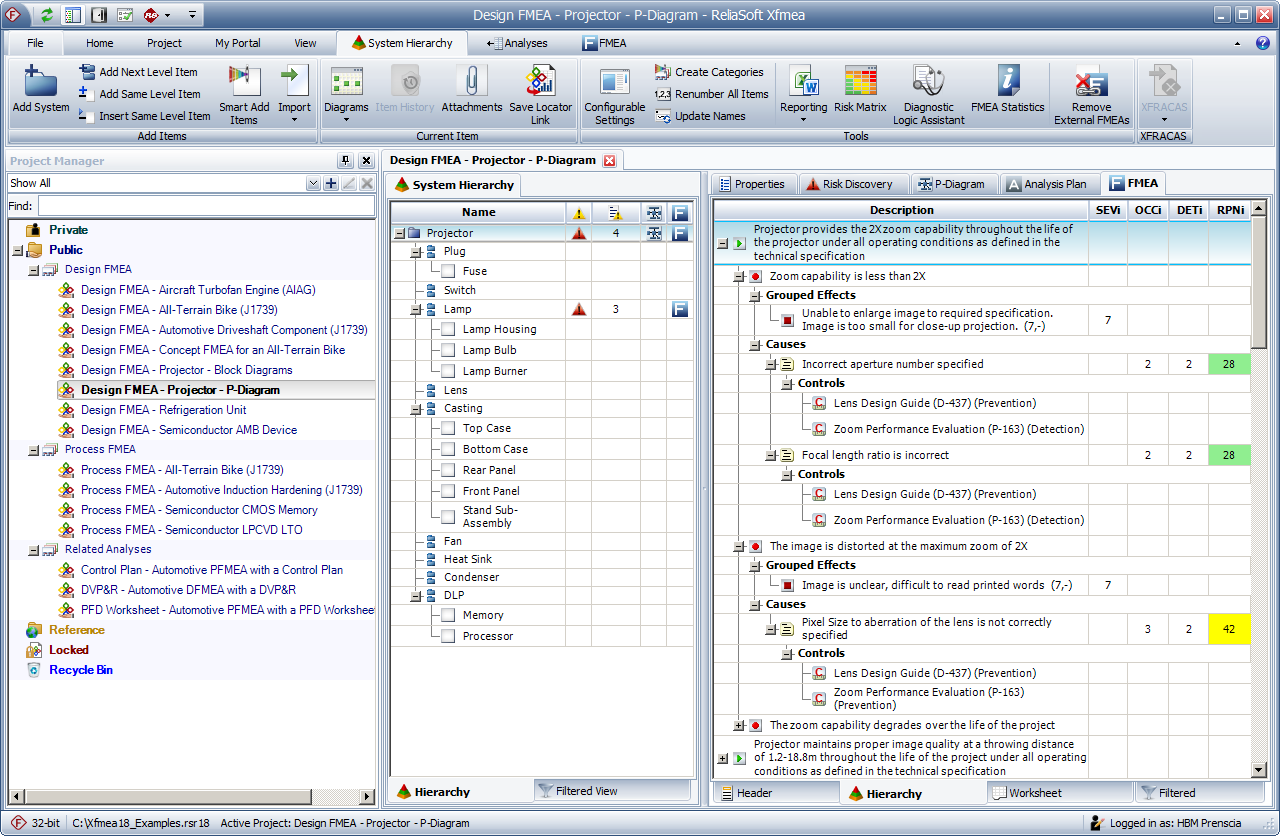This screenshot has height=836, width=1280.
Task: Open Design FMEA - Refrigeration Unit project
Action: 163,410
